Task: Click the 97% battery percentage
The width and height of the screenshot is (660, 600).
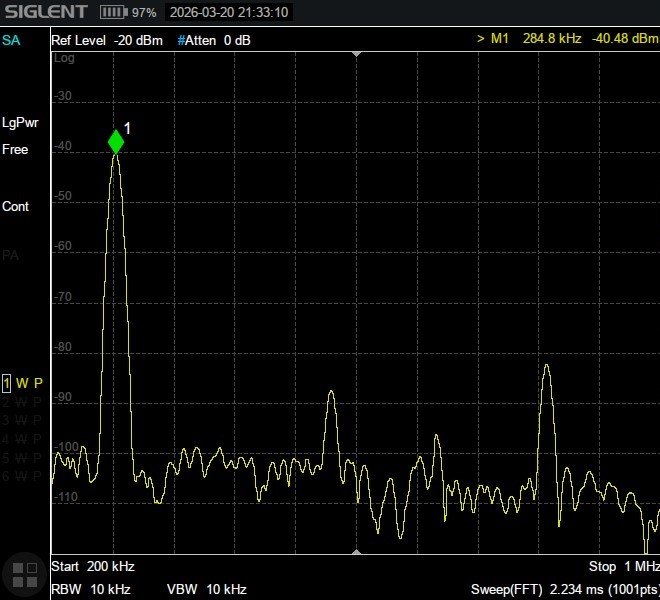Action: tap(144, 12)
